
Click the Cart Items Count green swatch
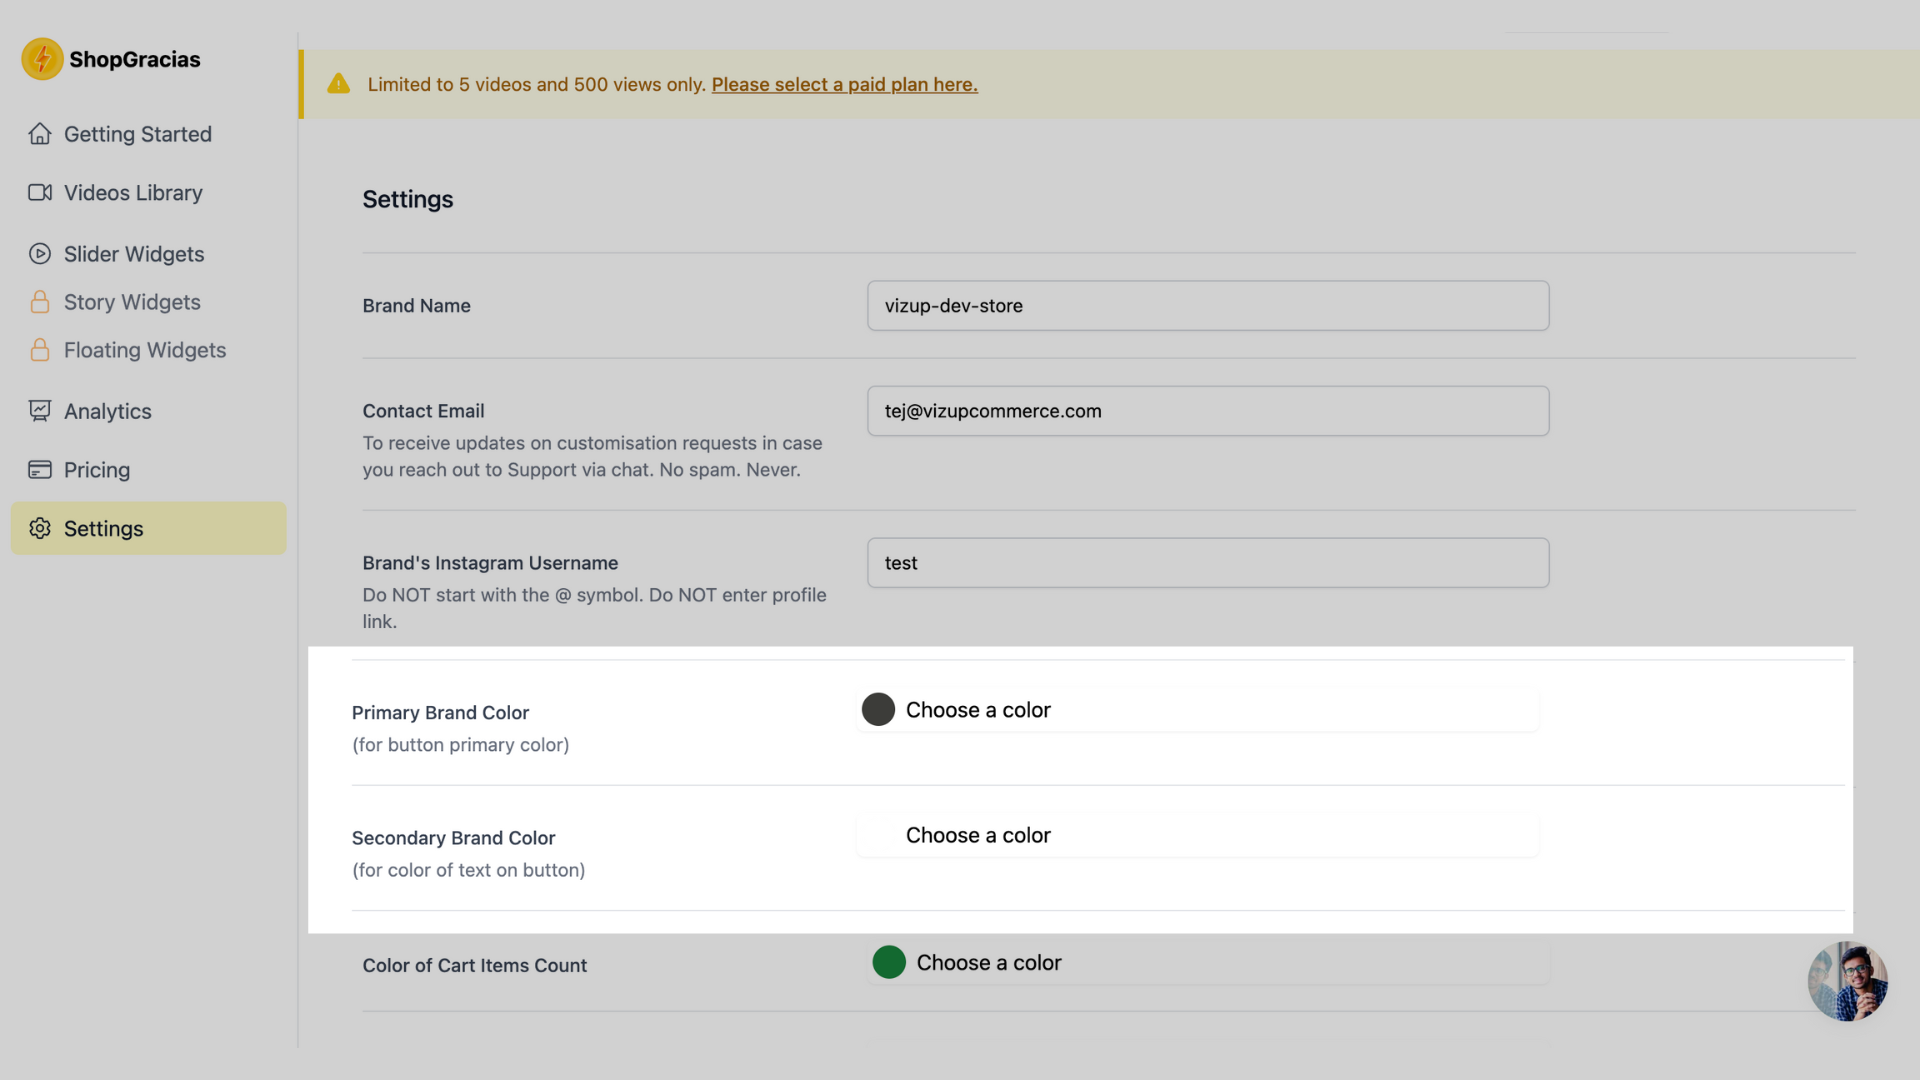click(889, 962)
